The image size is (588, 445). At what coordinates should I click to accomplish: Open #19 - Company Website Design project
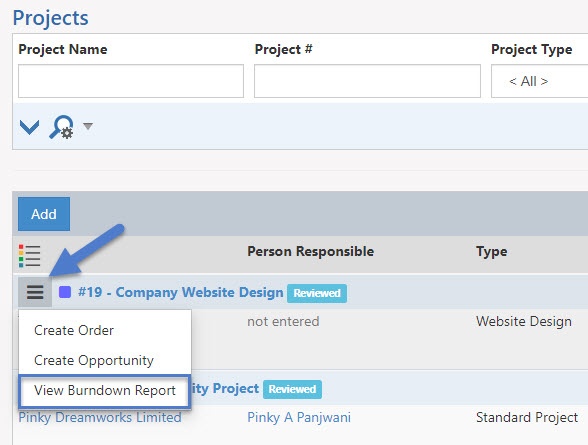click(180, 292)
